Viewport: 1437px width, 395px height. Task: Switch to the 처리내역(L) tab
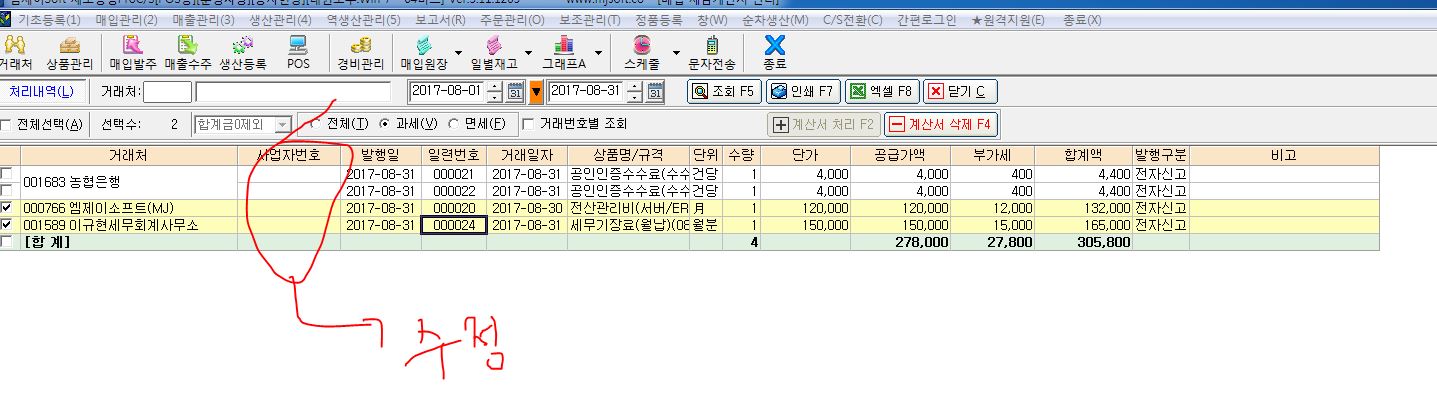click(41, 92)
